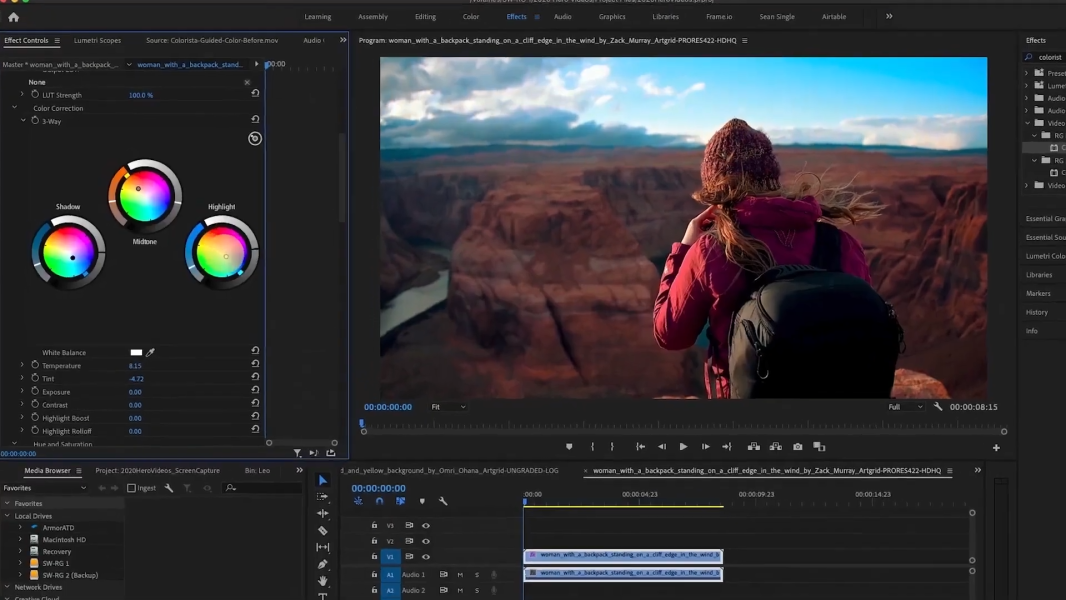Screen dimensions: 1066x600
Task: Toggle lock on V3 track
Action: pos(374,525)
